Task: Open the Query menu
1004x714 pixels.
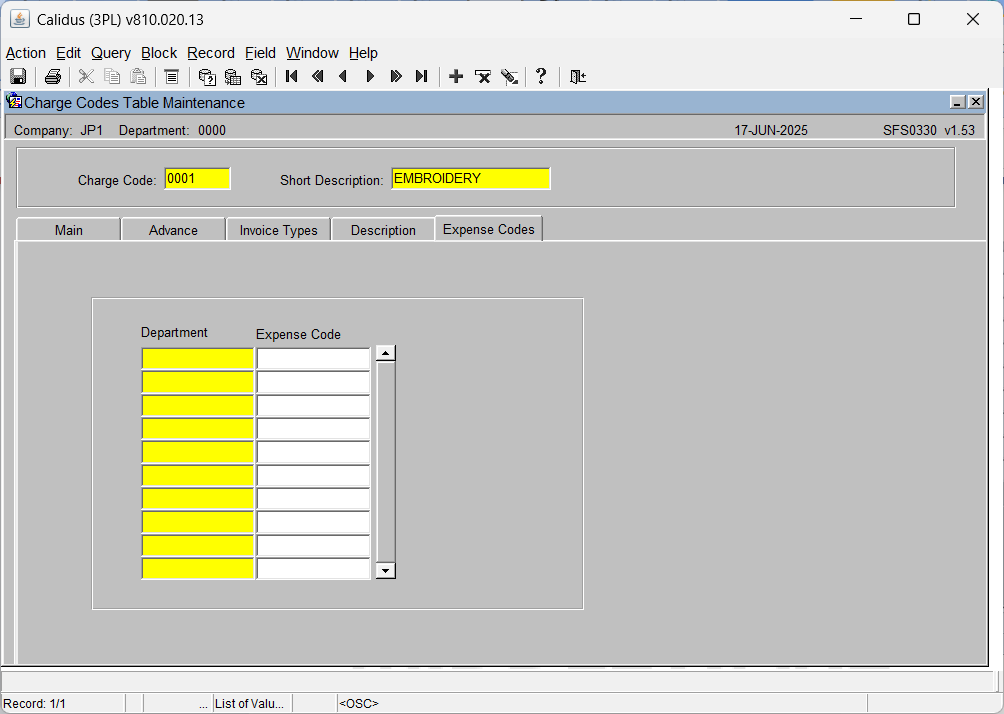Action: tap(111, 53)
